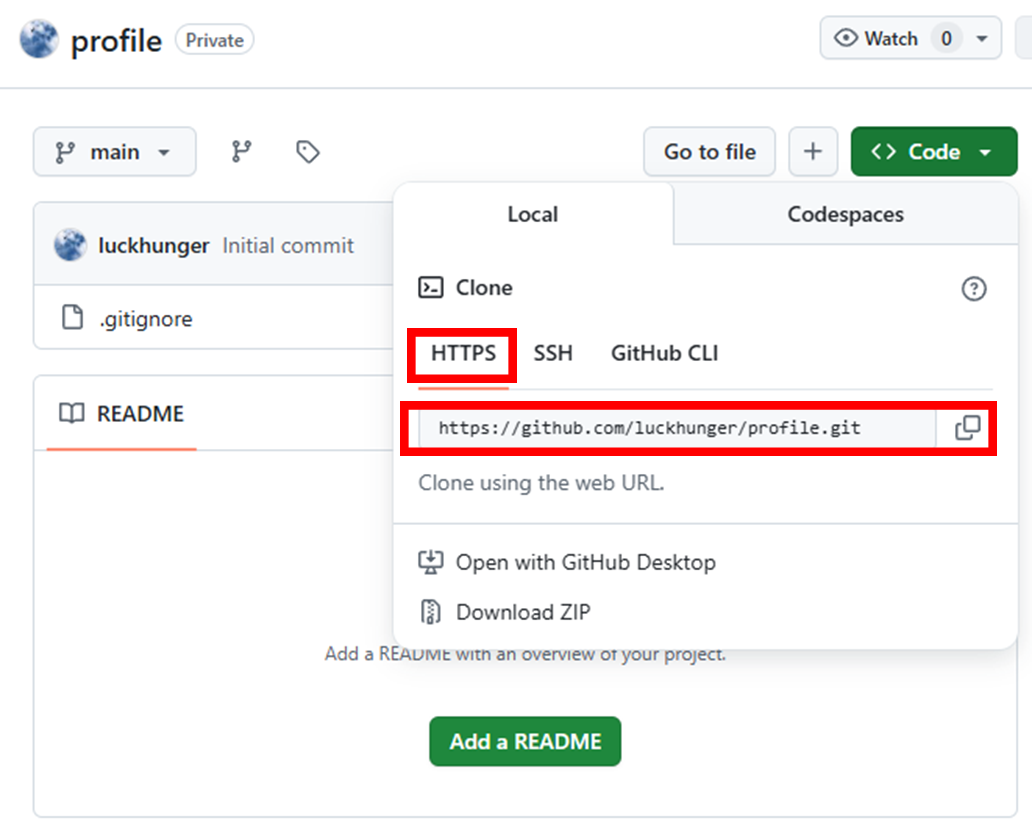Click Download ZIP
Image resolution: width=1032 pixels, height=835 pixels.
coord(523,613)
